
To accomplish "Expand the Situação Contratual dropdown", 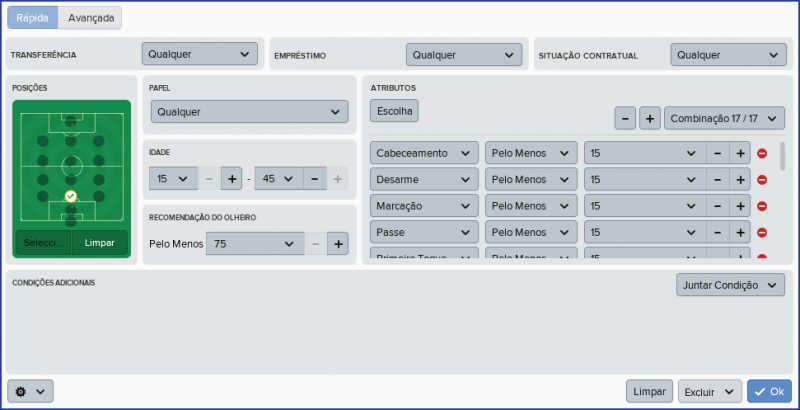I will pos(728,54).
